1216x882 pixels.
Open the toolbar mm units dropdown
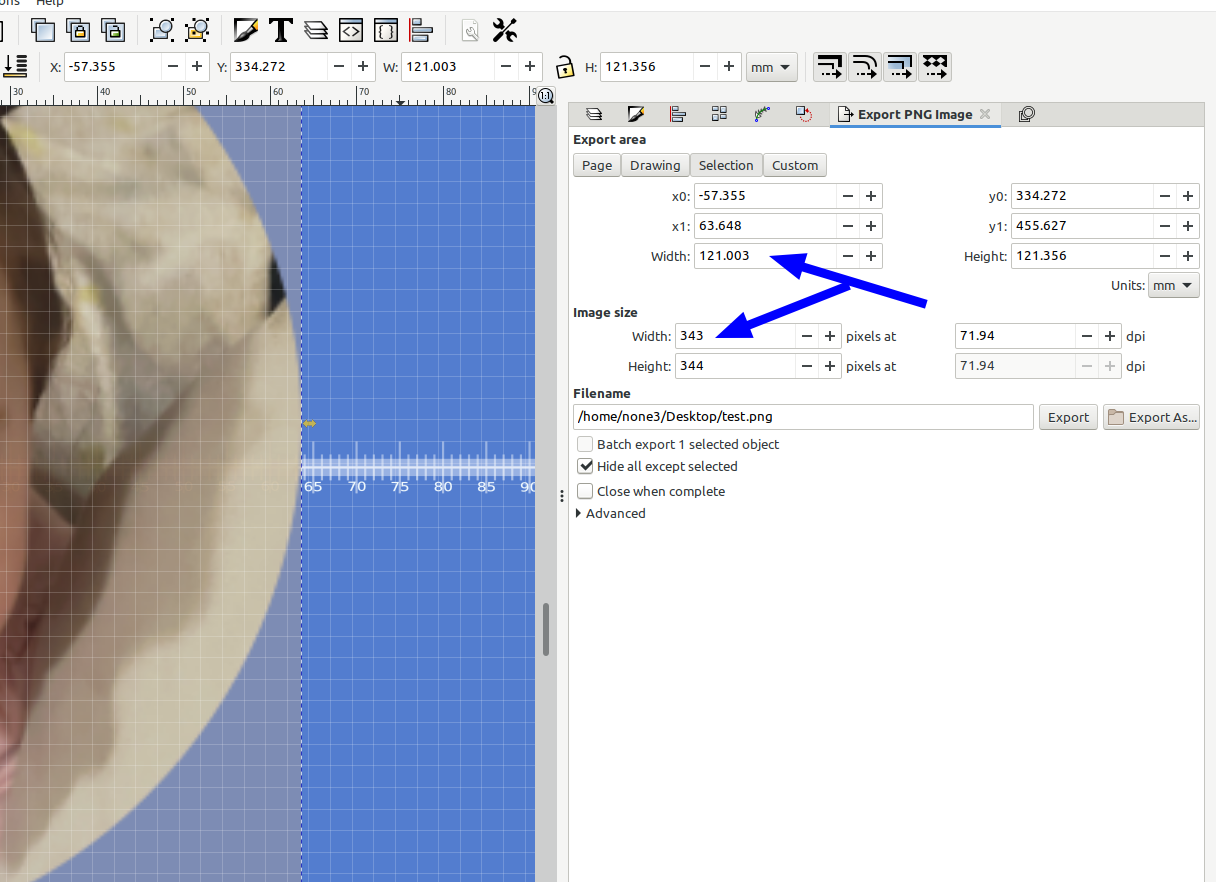click(x=771, y=67)
